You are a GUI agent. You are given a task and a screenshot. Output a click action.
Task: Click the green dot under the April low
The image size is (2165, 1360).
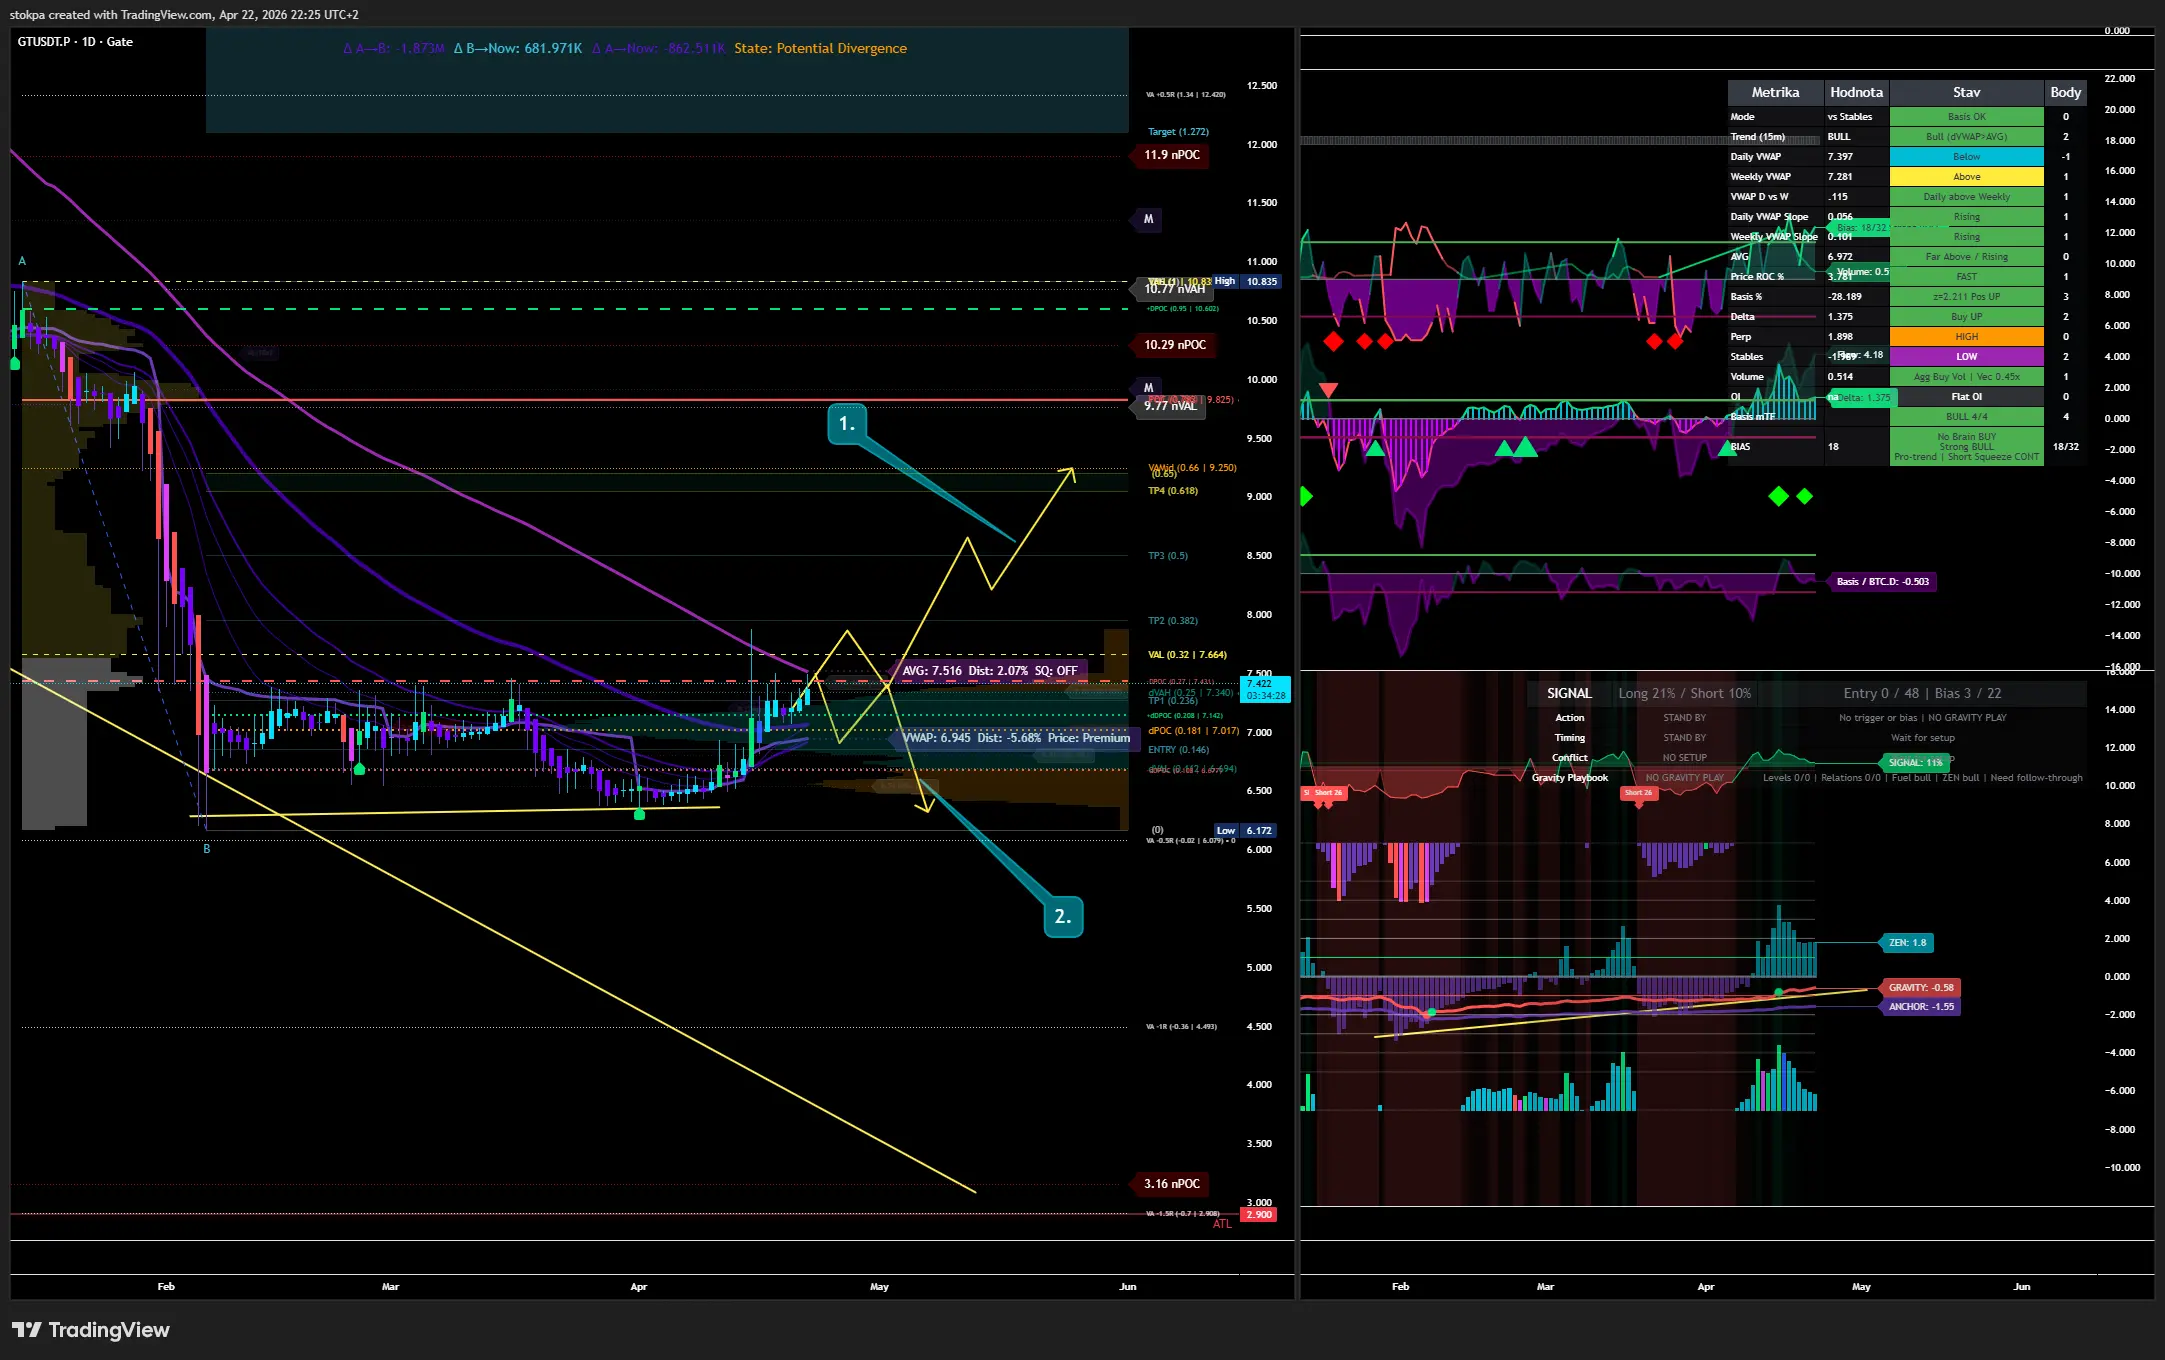point(640,815)
